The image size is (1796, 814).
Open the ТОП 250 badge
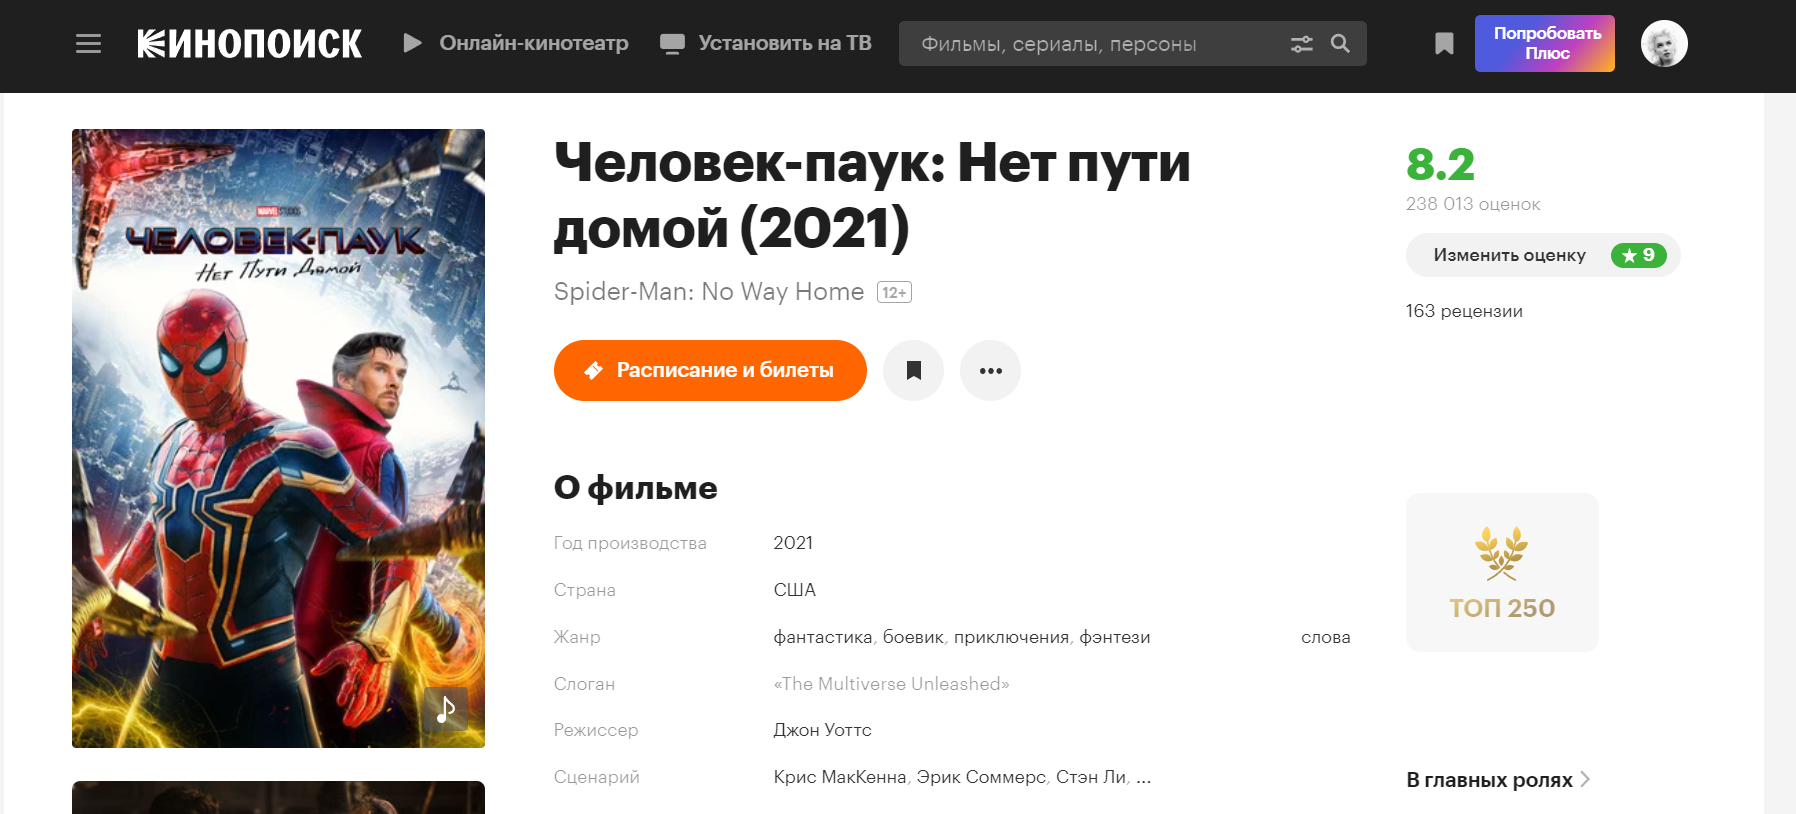[x=1502, y=572]
